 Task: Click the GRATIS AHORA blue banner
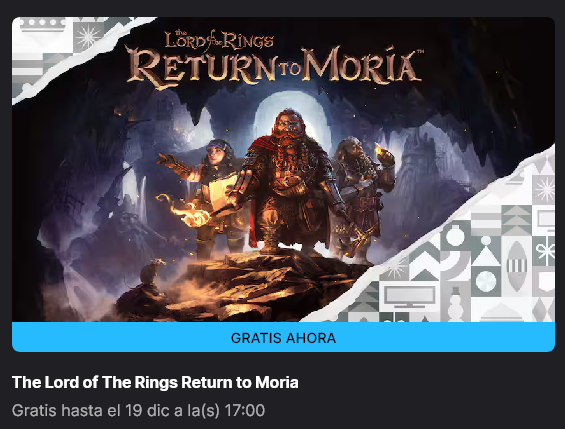[283, 338]
